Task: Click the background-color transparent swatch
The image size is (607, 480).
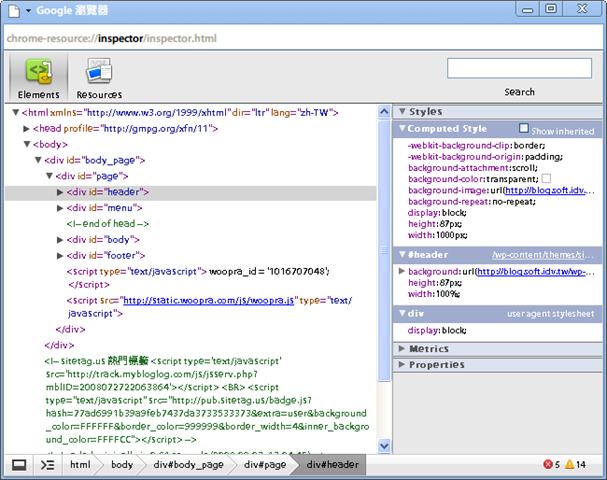Action: [x=546, y=178]
